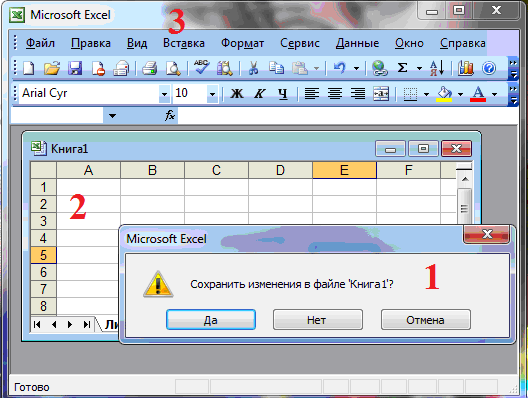Toggle italic К formatting

point(260,93)
